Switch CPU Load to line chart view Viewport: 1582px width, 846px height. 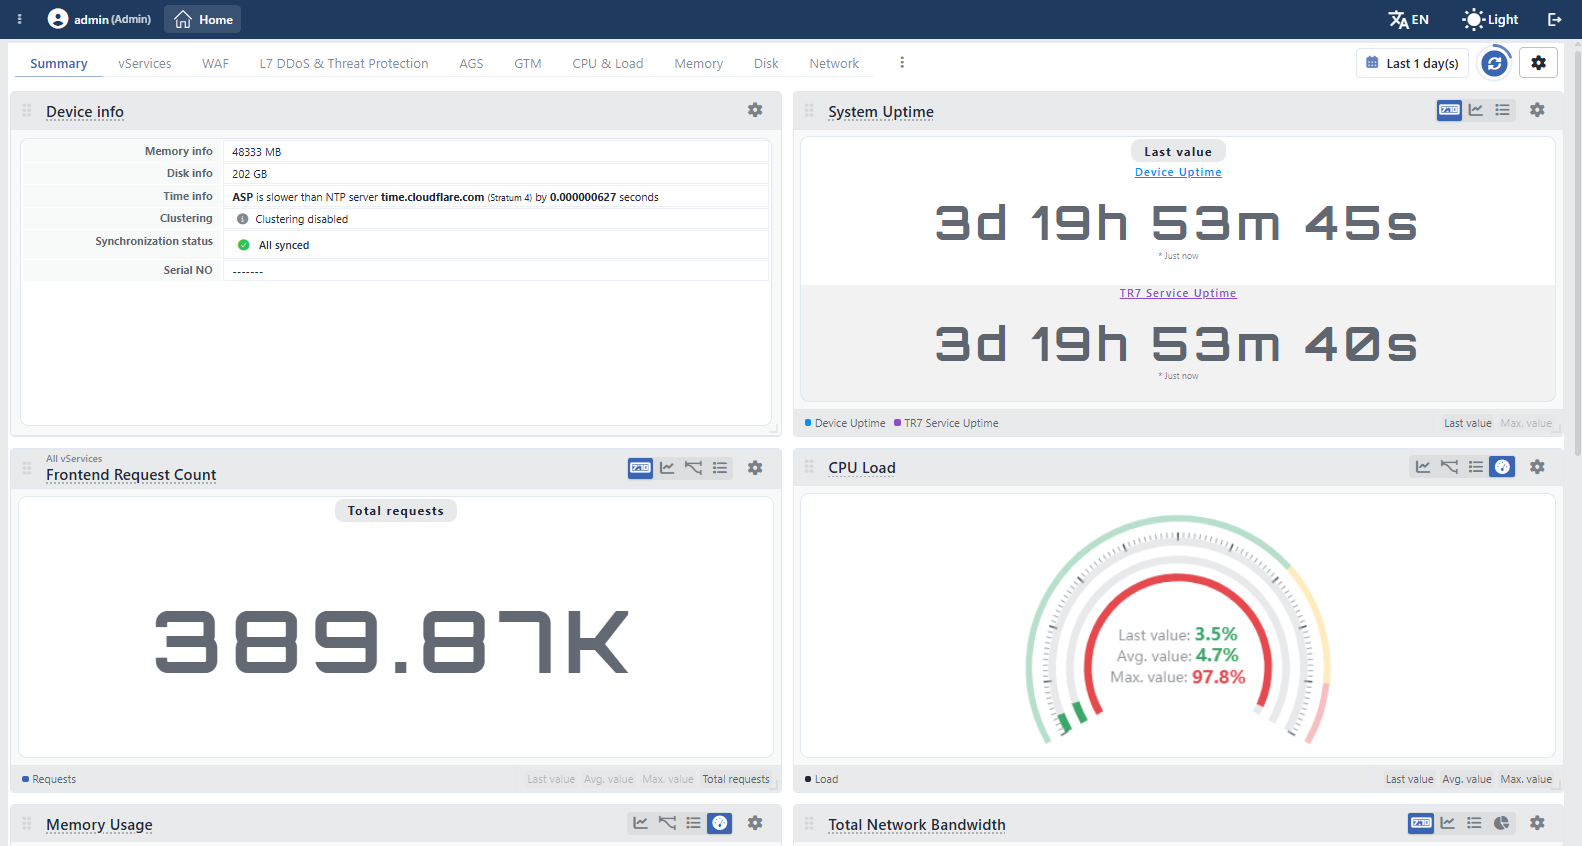coord(1423,467)
